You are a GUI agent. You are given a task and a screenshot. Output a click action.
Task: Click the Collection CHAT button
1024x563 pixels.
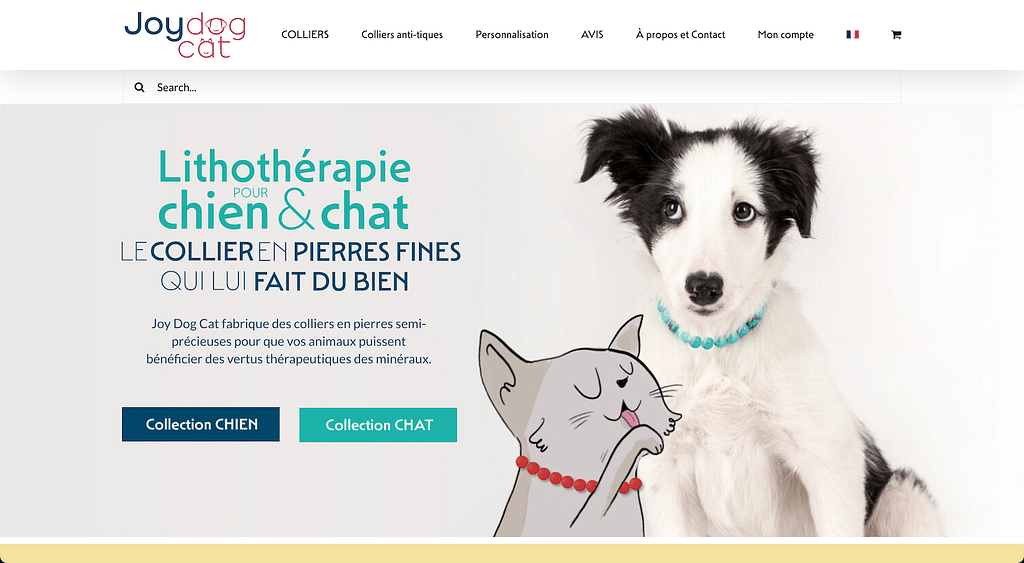pyautogui.click(x=378, y=425)
